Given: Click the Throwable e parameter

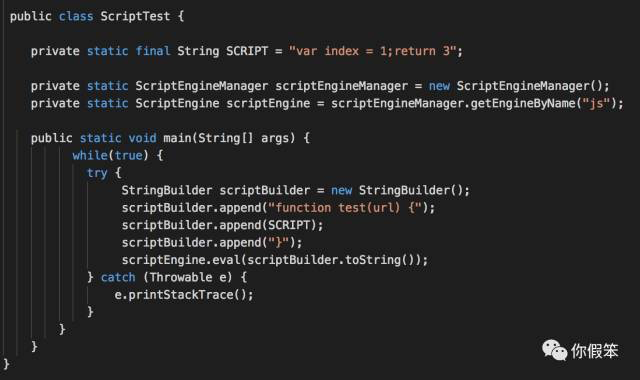Looking at the screenshot, I should [188, 278].
